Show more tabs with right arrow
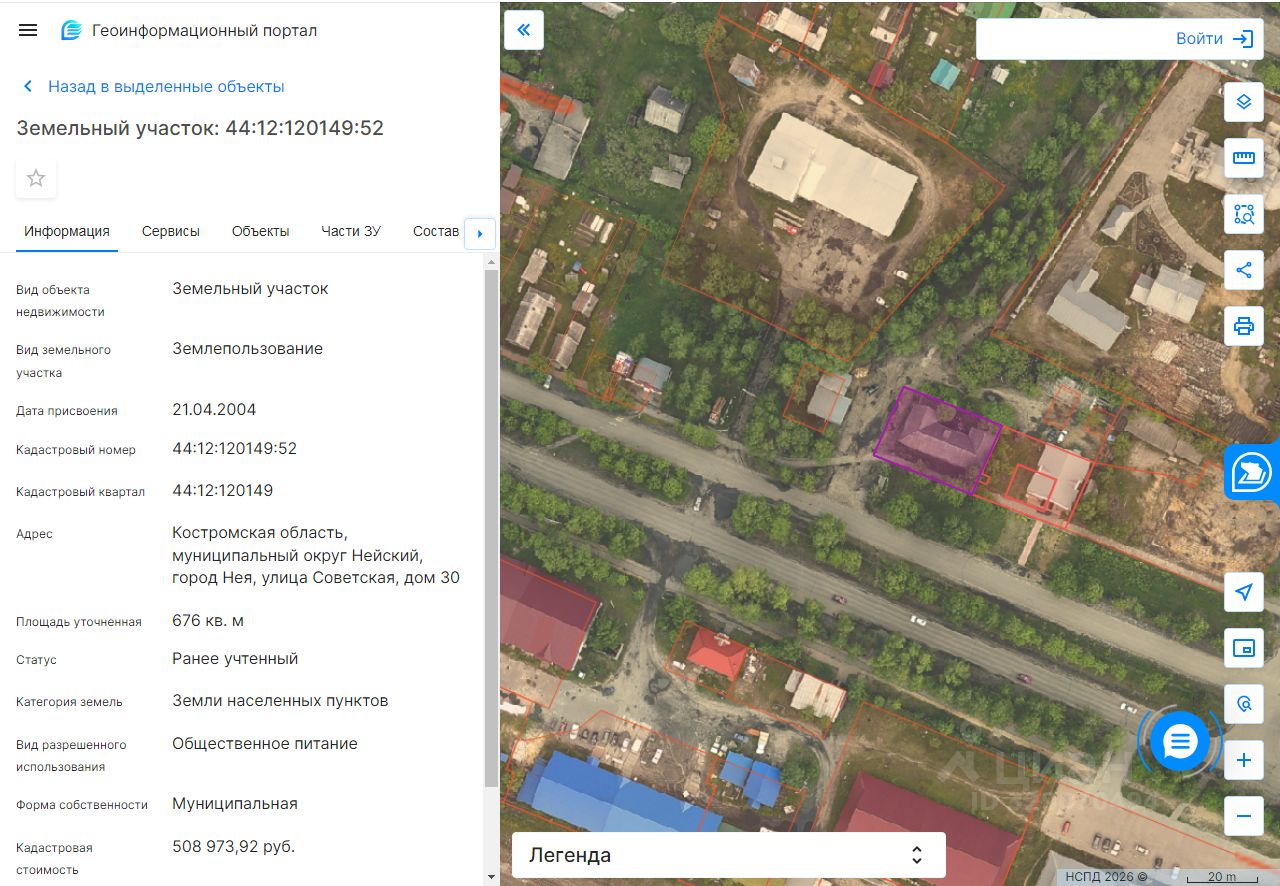 (x=480, y=233)
